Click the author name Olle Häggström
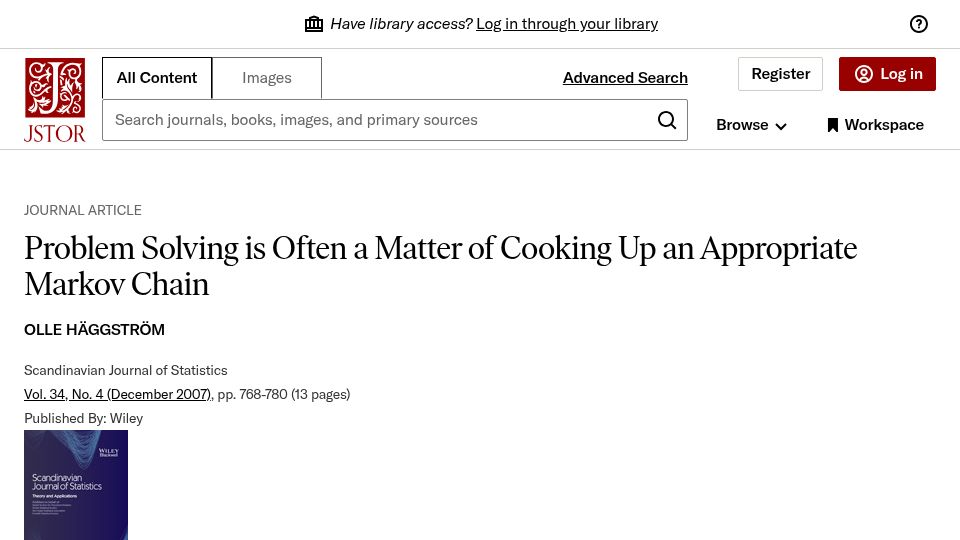Screen dimensions: 960x540 [94, 329]
